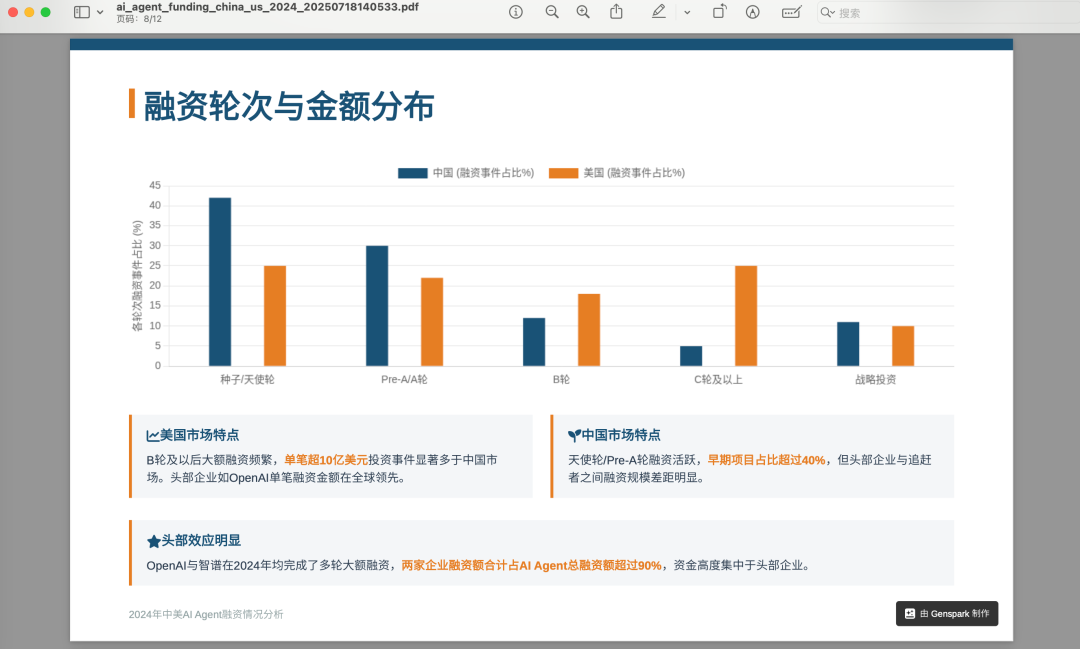Click legend label 中国 (融资事件占比%)
The image size is (1080, 649).
pyautogui.click(x=483, y=173)
